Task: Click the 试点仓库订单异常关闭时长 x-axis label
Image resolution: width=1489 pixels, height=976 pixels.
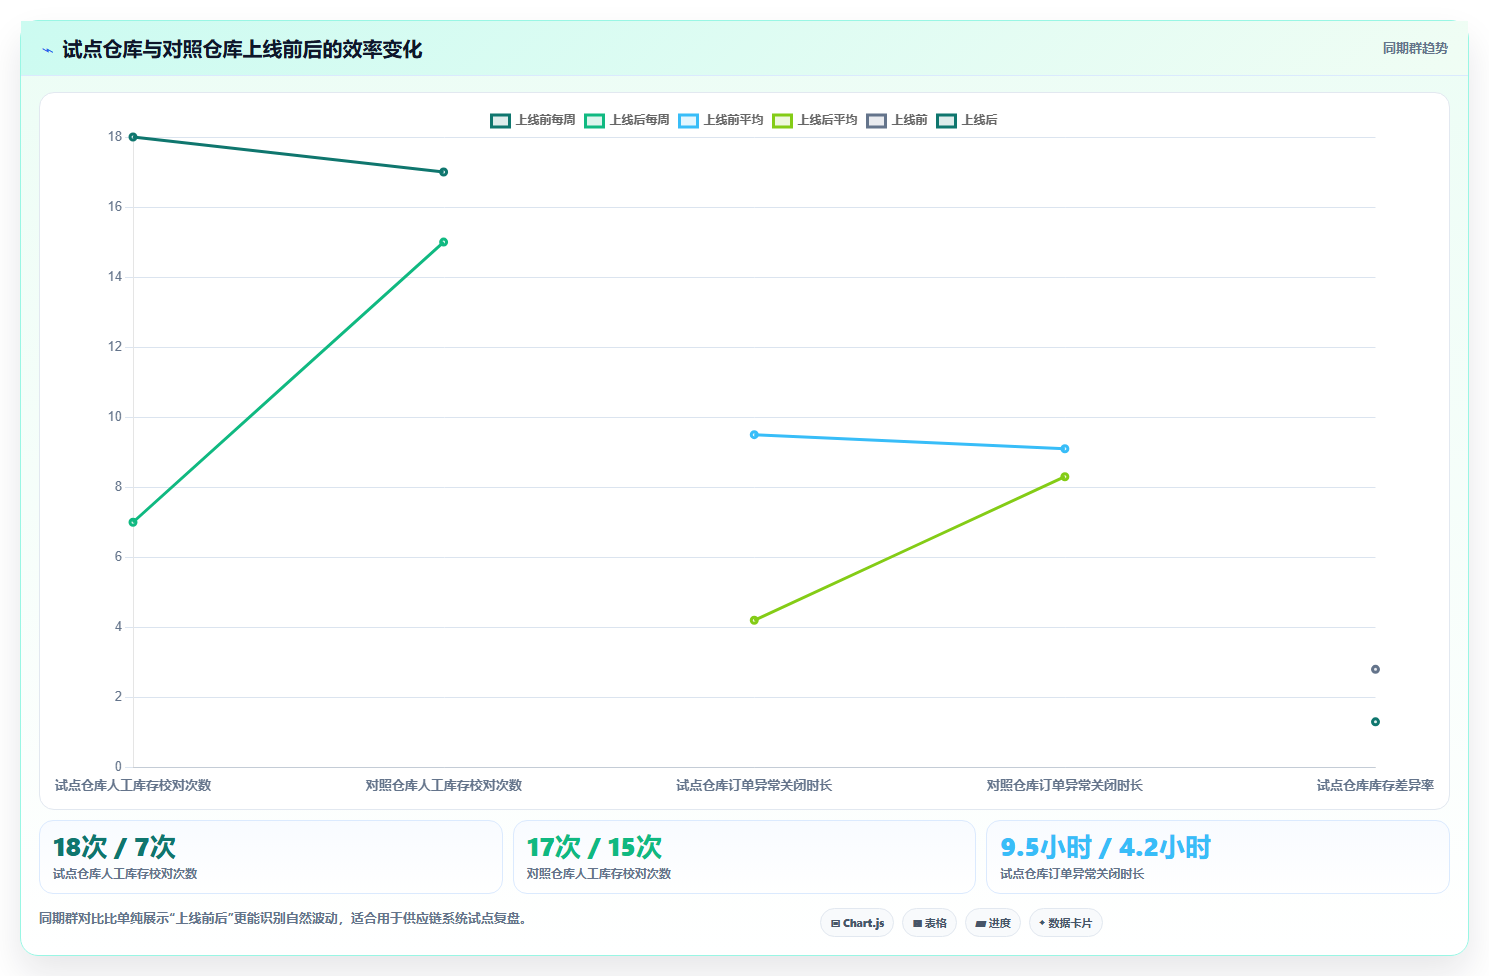Action: pyautogui.click(x=754, y=785)
